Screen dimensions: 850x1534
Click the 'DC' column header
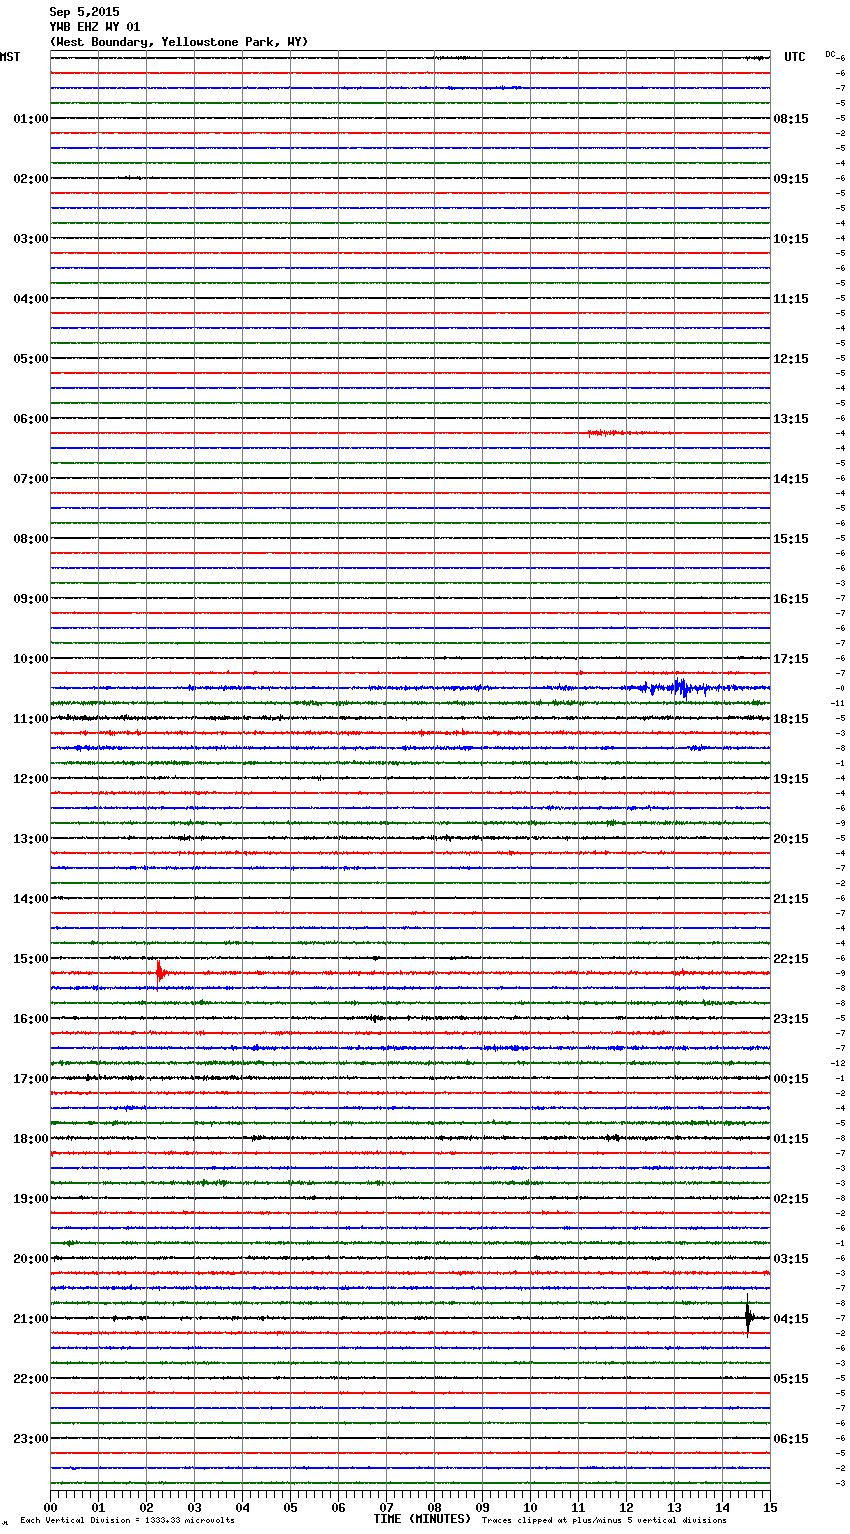click(x=830, y=54)
